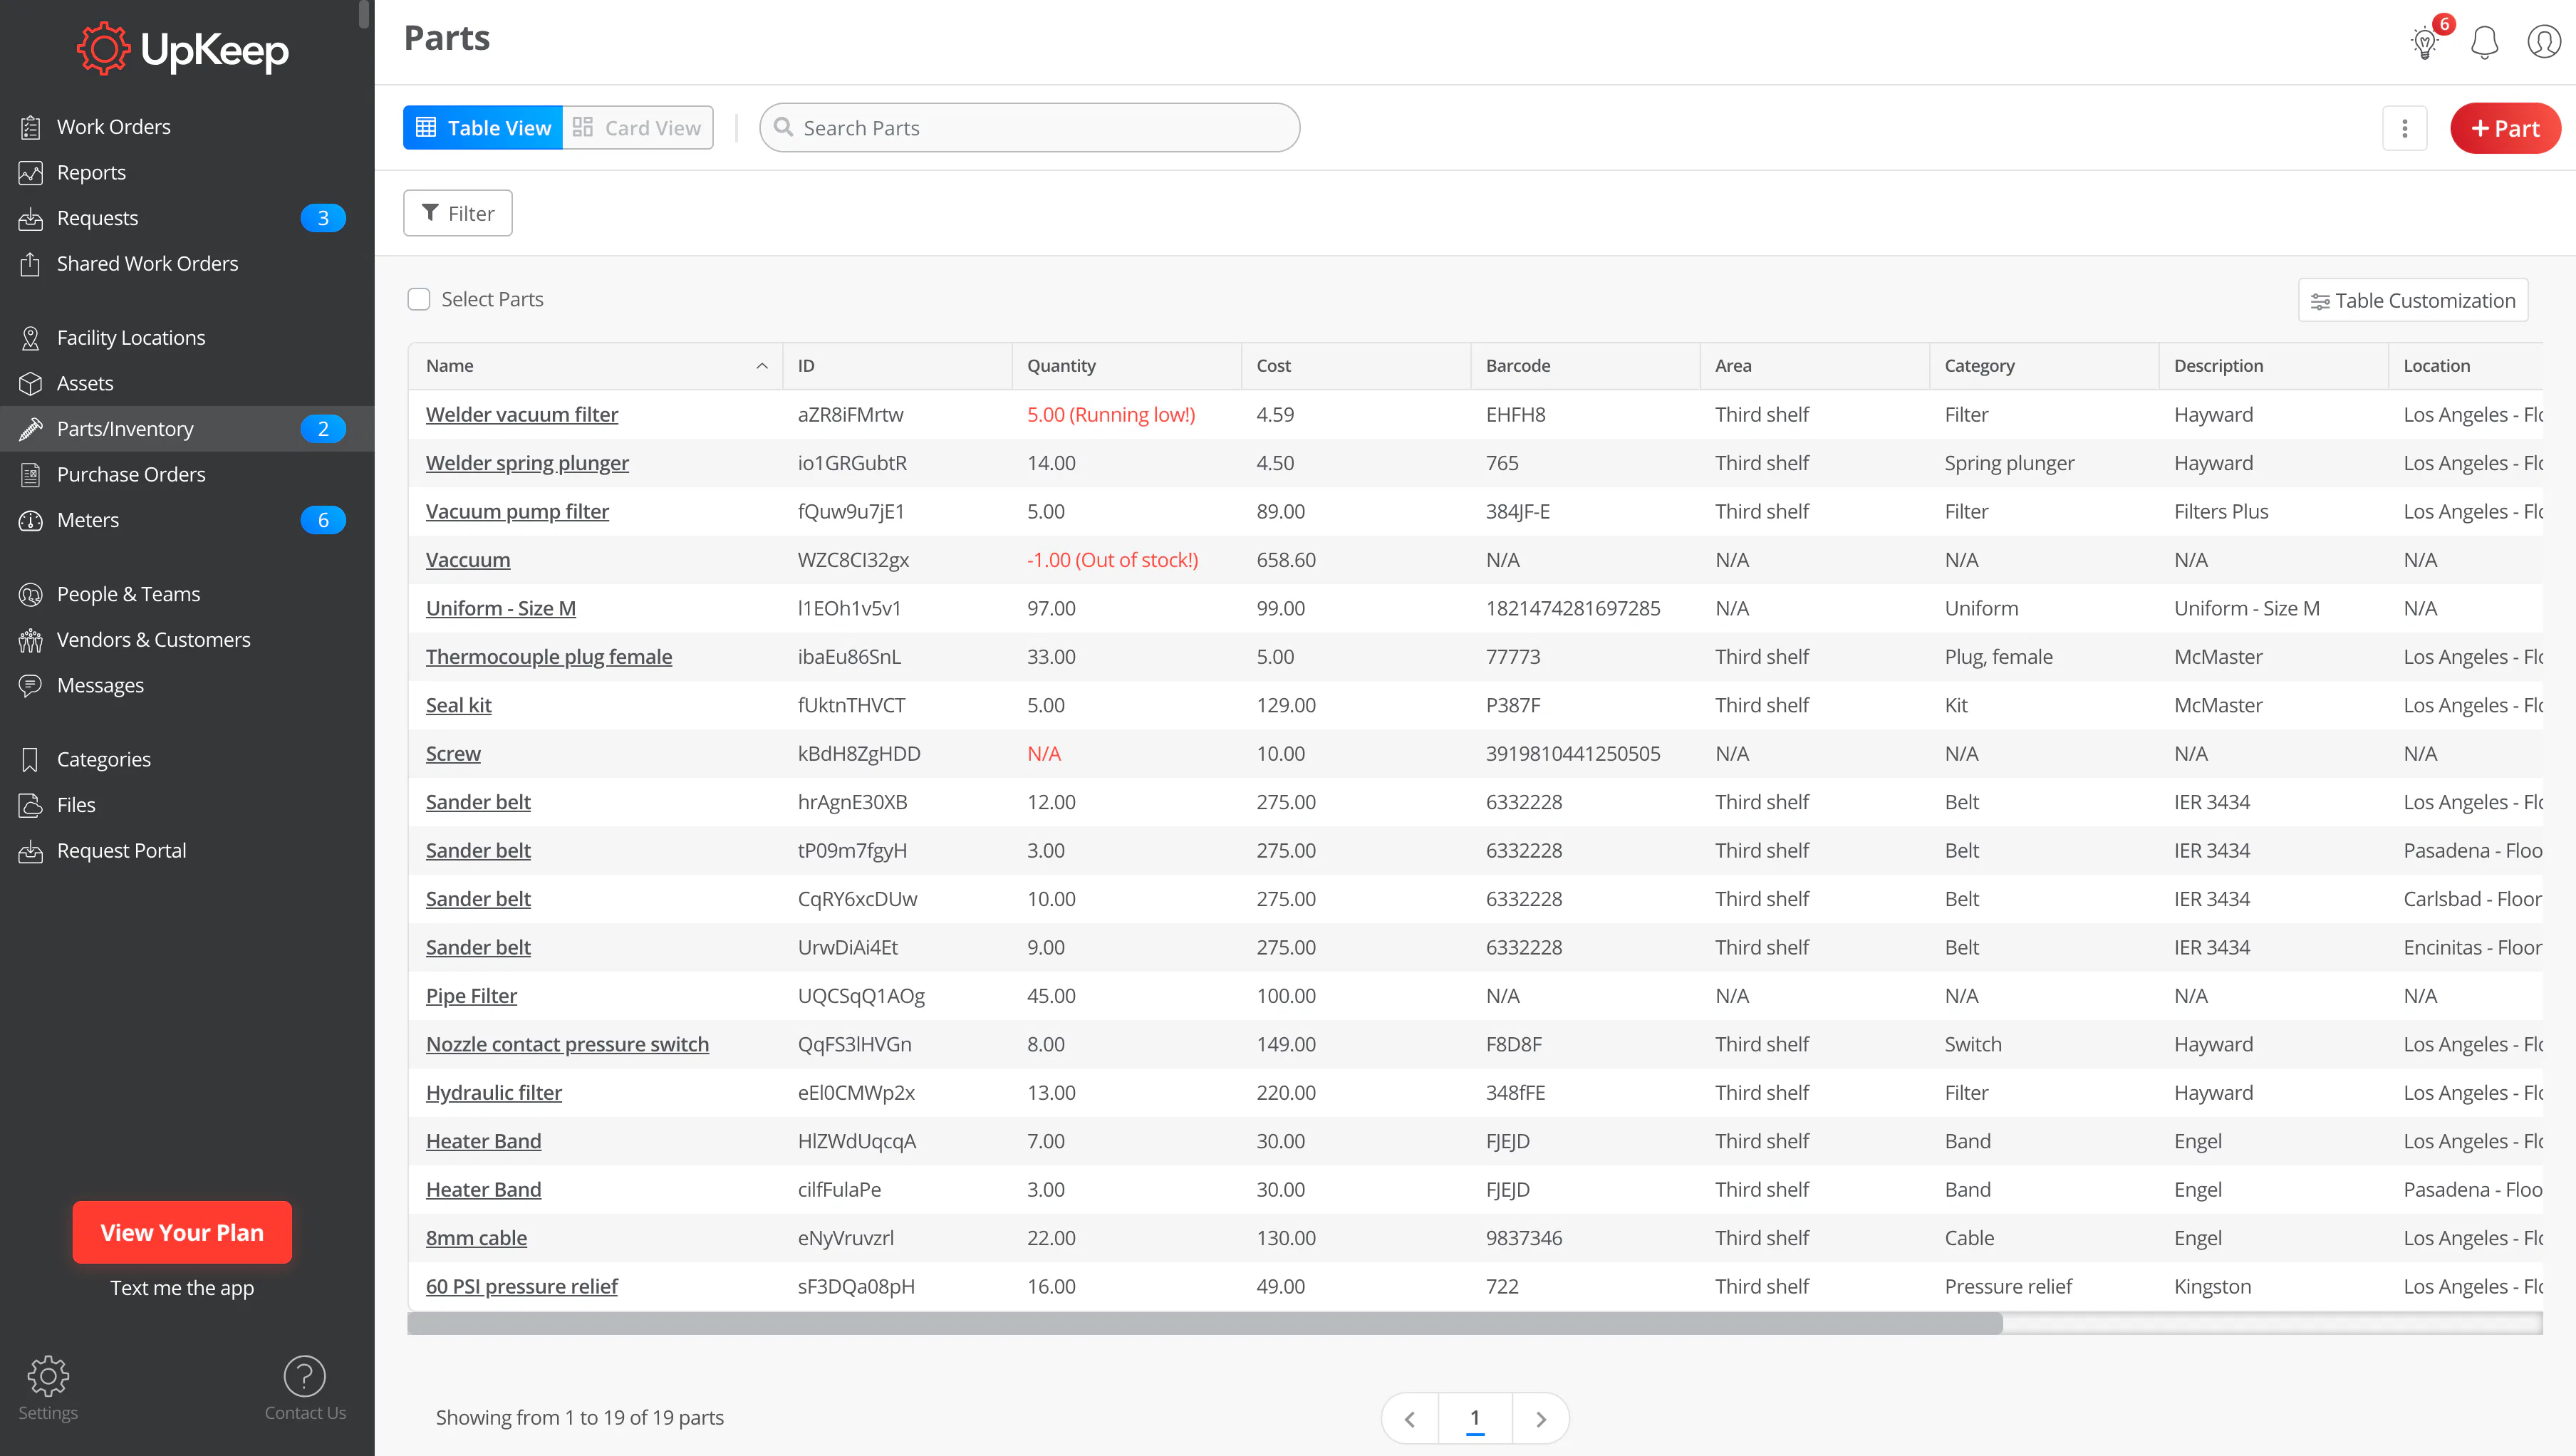Click the Files folder icon
Screen dimensions: 2576x1456
point(31,805)
